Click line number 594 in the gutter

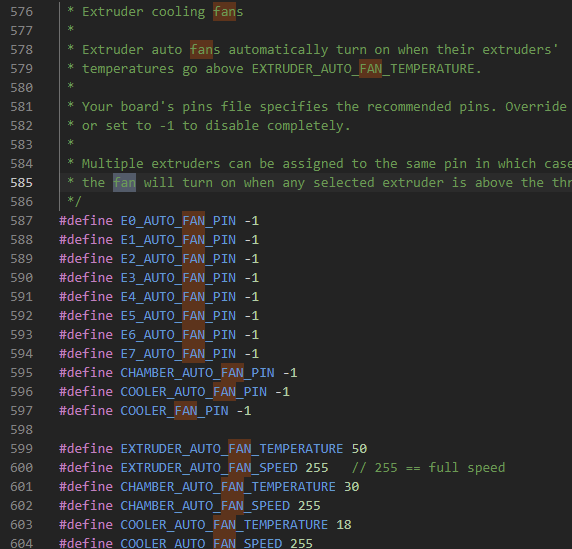(x=22, y=353)
